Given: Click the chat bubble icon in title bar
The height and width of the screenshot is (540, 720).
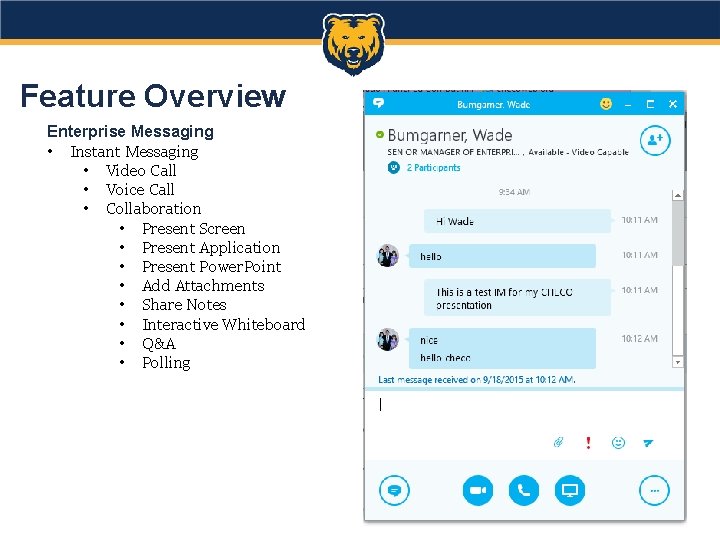Looking at the screenshot, I should pos(378,103).
